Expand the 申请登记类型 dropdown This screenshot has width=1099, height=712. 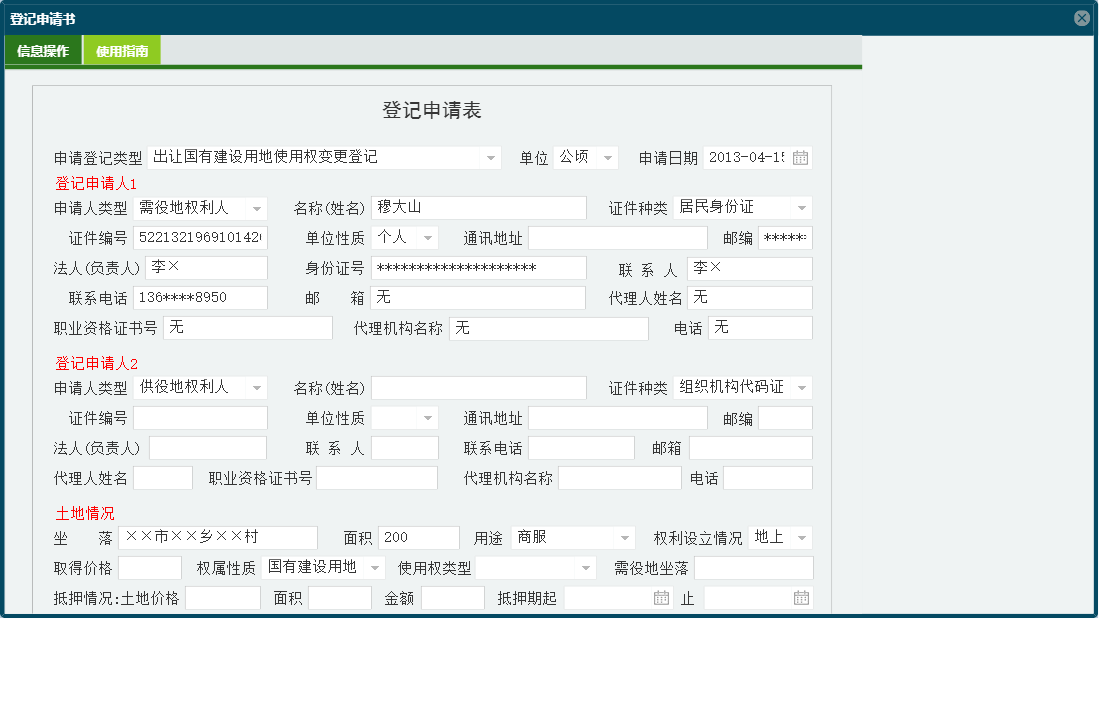click(x=490, y=157)
